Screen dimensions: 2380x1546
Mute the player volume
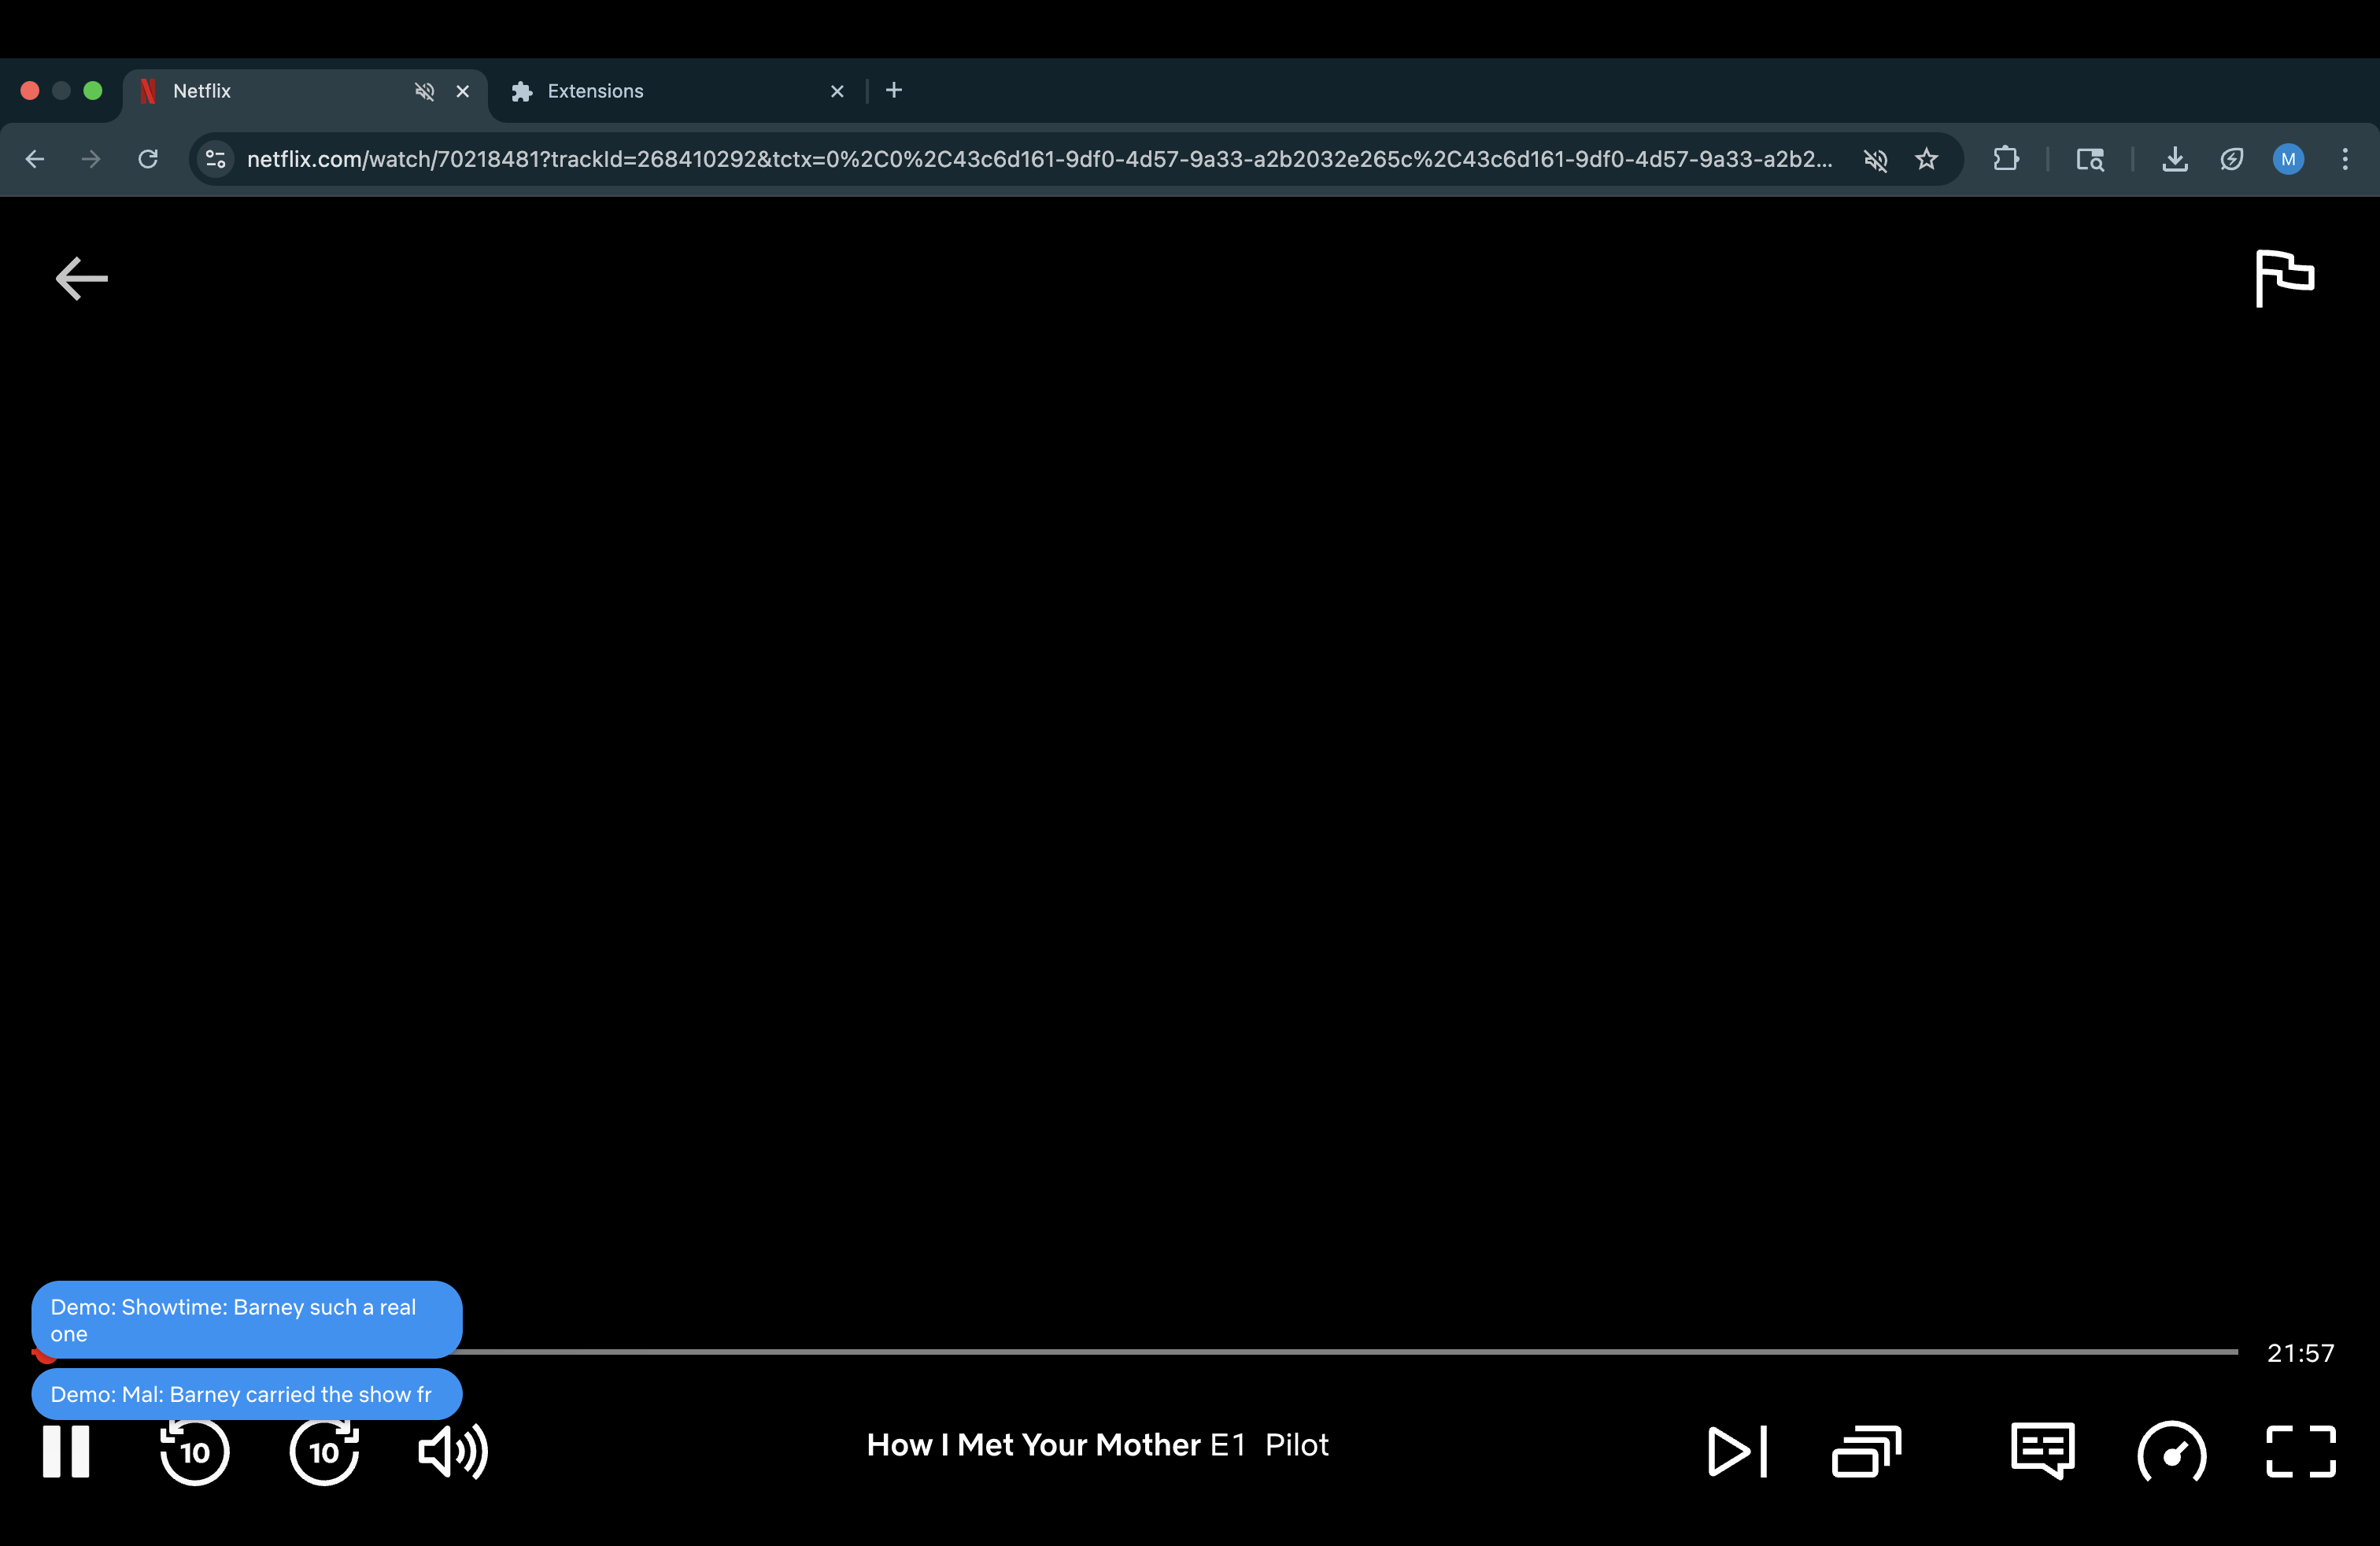click(x=452, y=1450)
